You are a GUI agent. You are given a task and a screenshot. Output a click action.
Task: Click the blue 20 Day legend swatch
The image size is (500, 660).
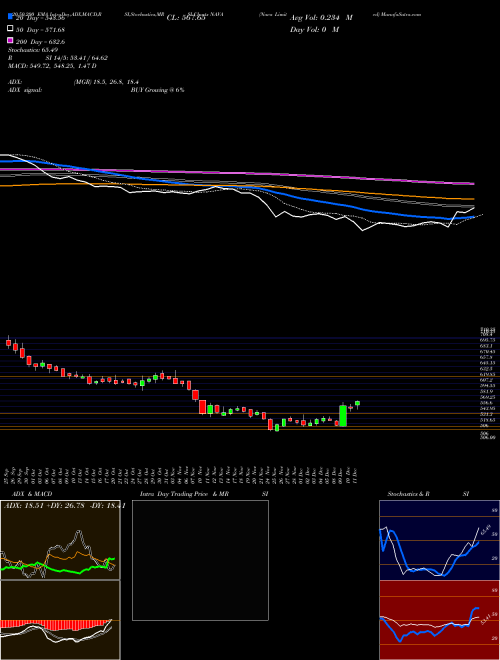(10, 17)
